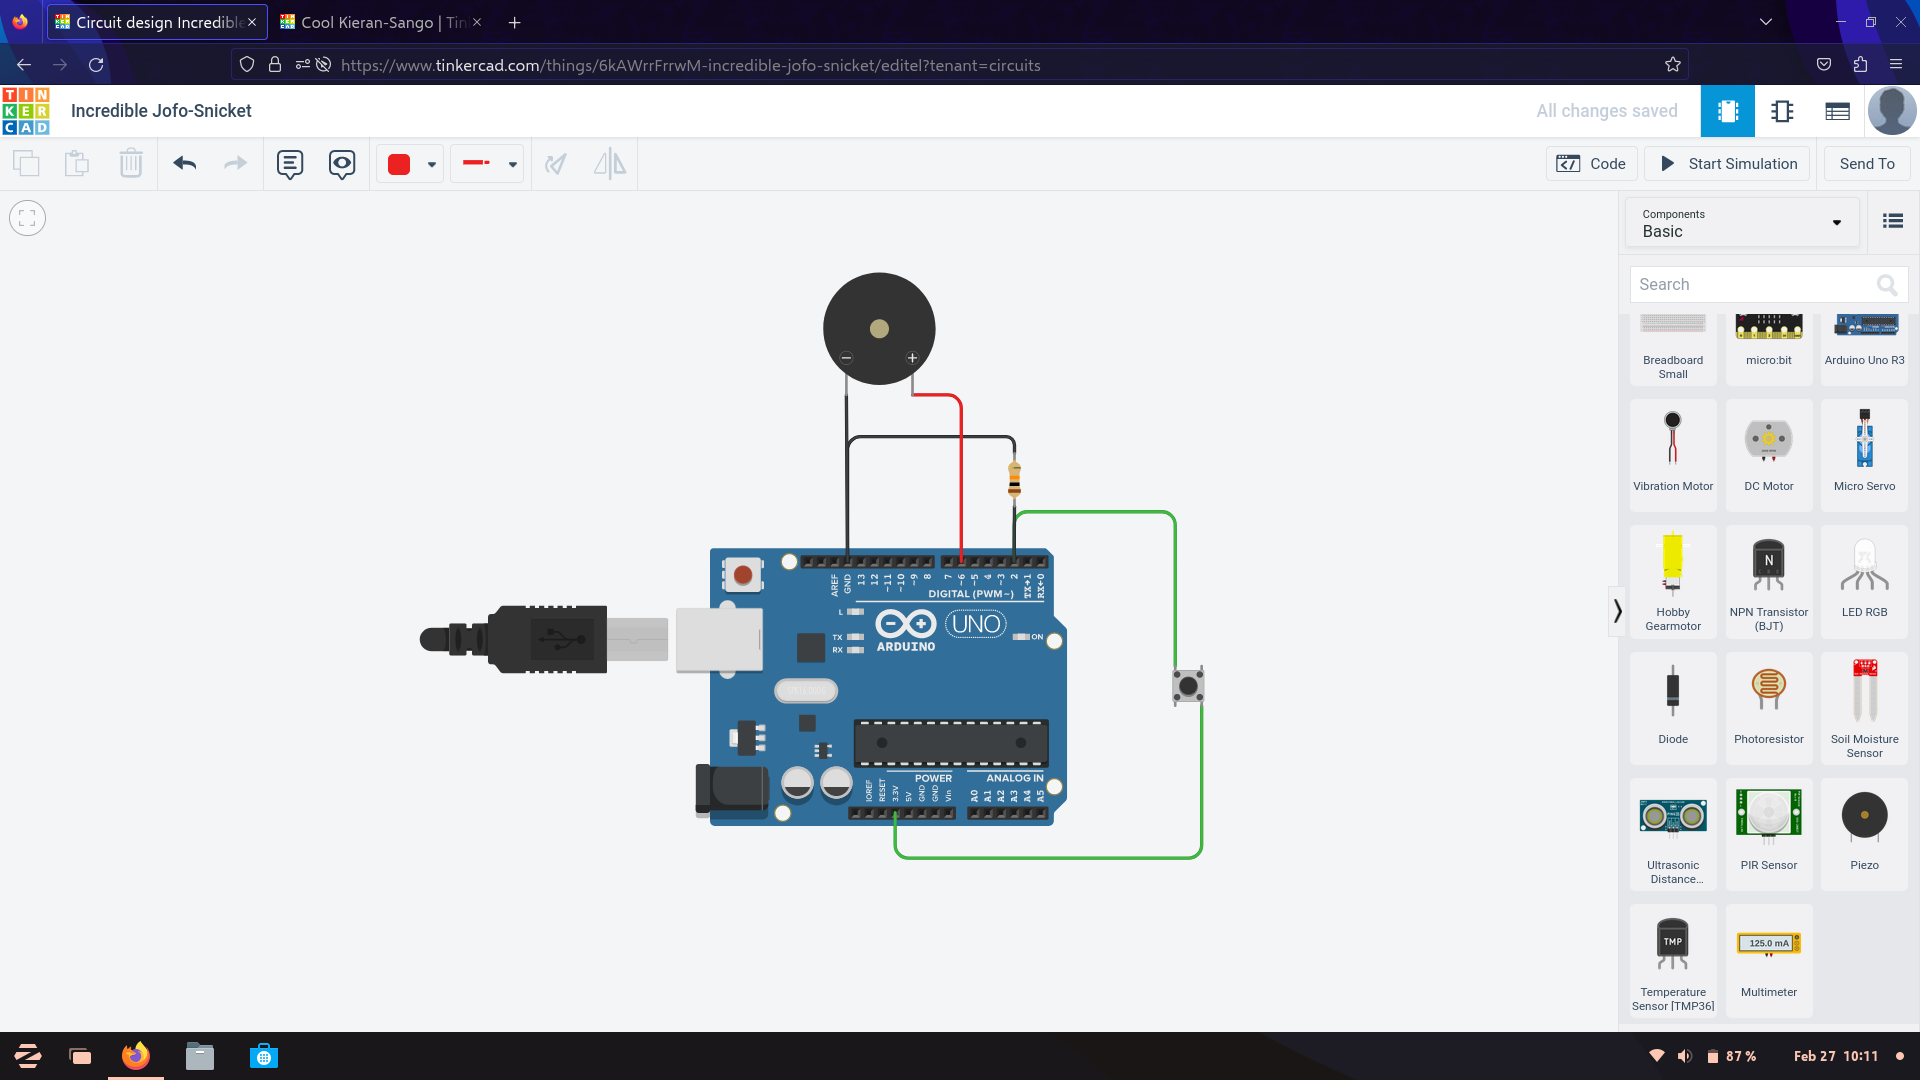
Task: Switch to Schematic view
Action: click(1782, 111)
